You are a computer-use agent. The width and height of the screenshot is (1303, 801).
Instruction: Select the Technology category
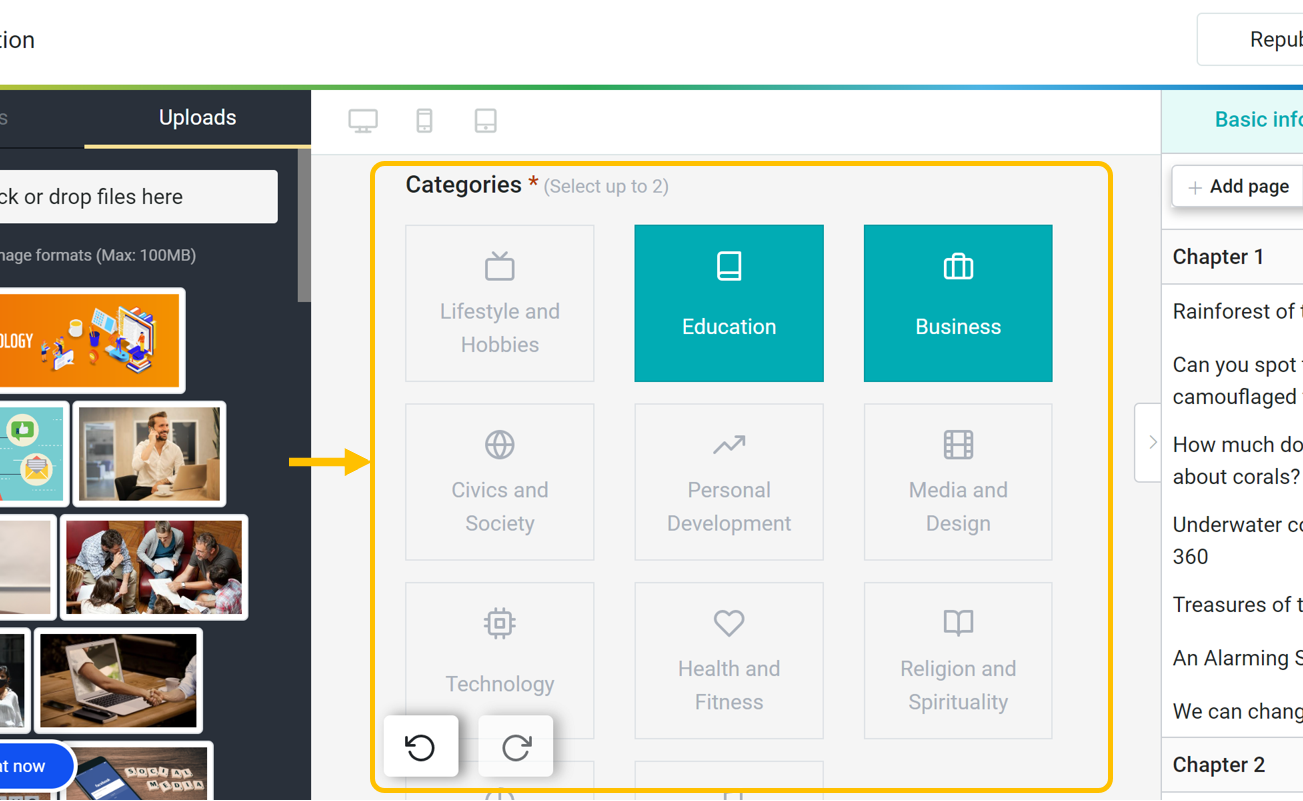pos(500,661)
